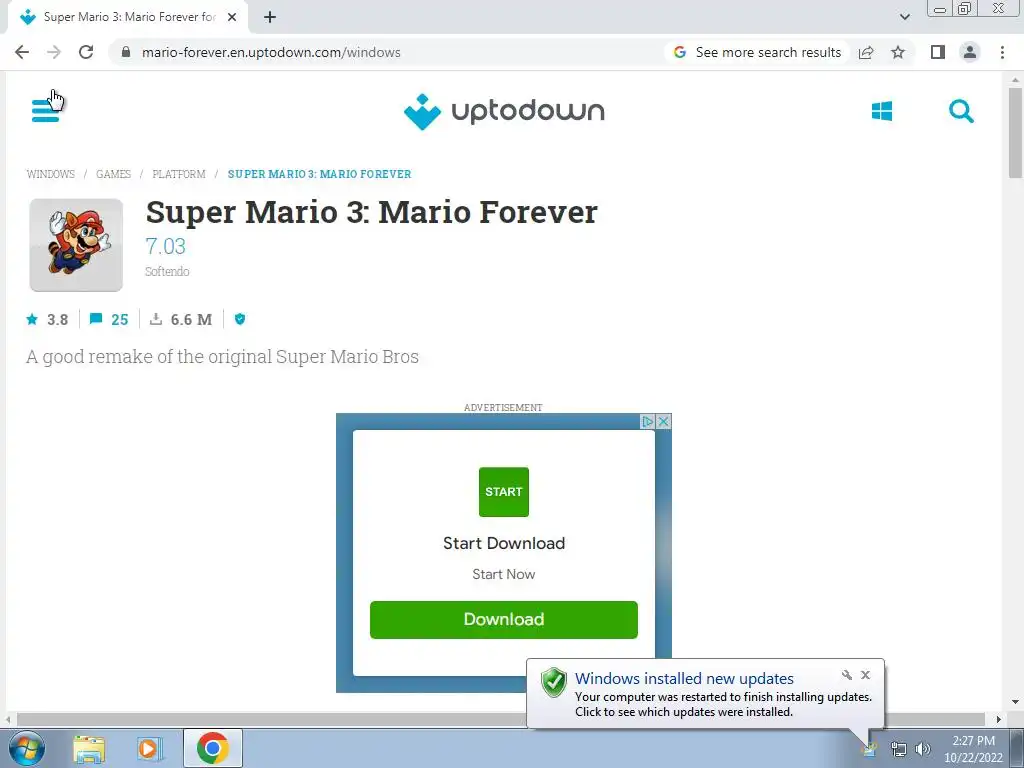Click the green Download ad button
The height and width of the screenshot is (768, 1024).
coord(504,619)
